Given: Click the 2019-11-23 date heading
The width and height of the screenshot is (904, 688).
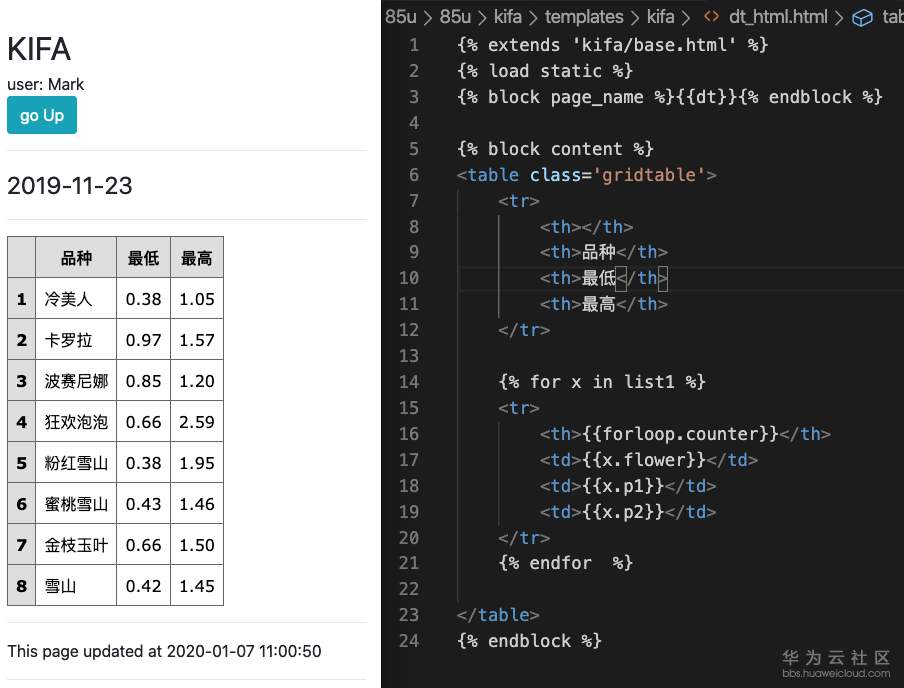Looking at the screenshot, I should click(70, 185).
